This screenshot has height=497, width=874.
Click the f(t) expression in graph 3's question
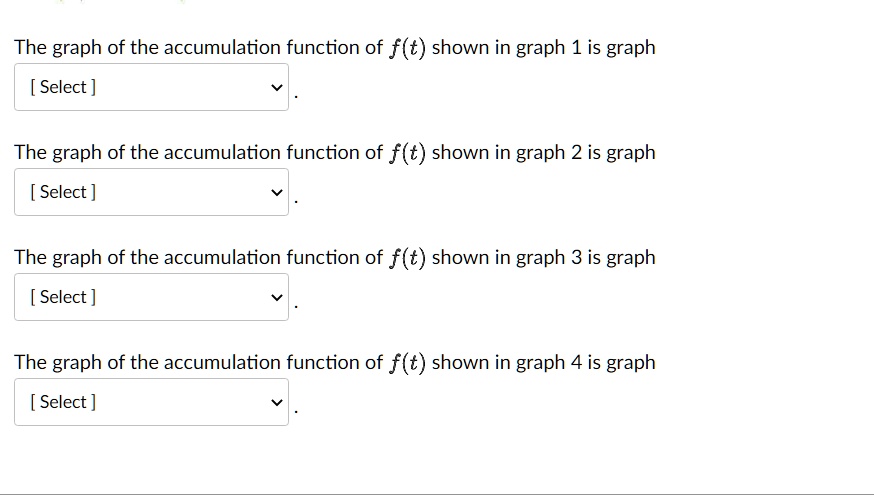click(x=407, y=258)
